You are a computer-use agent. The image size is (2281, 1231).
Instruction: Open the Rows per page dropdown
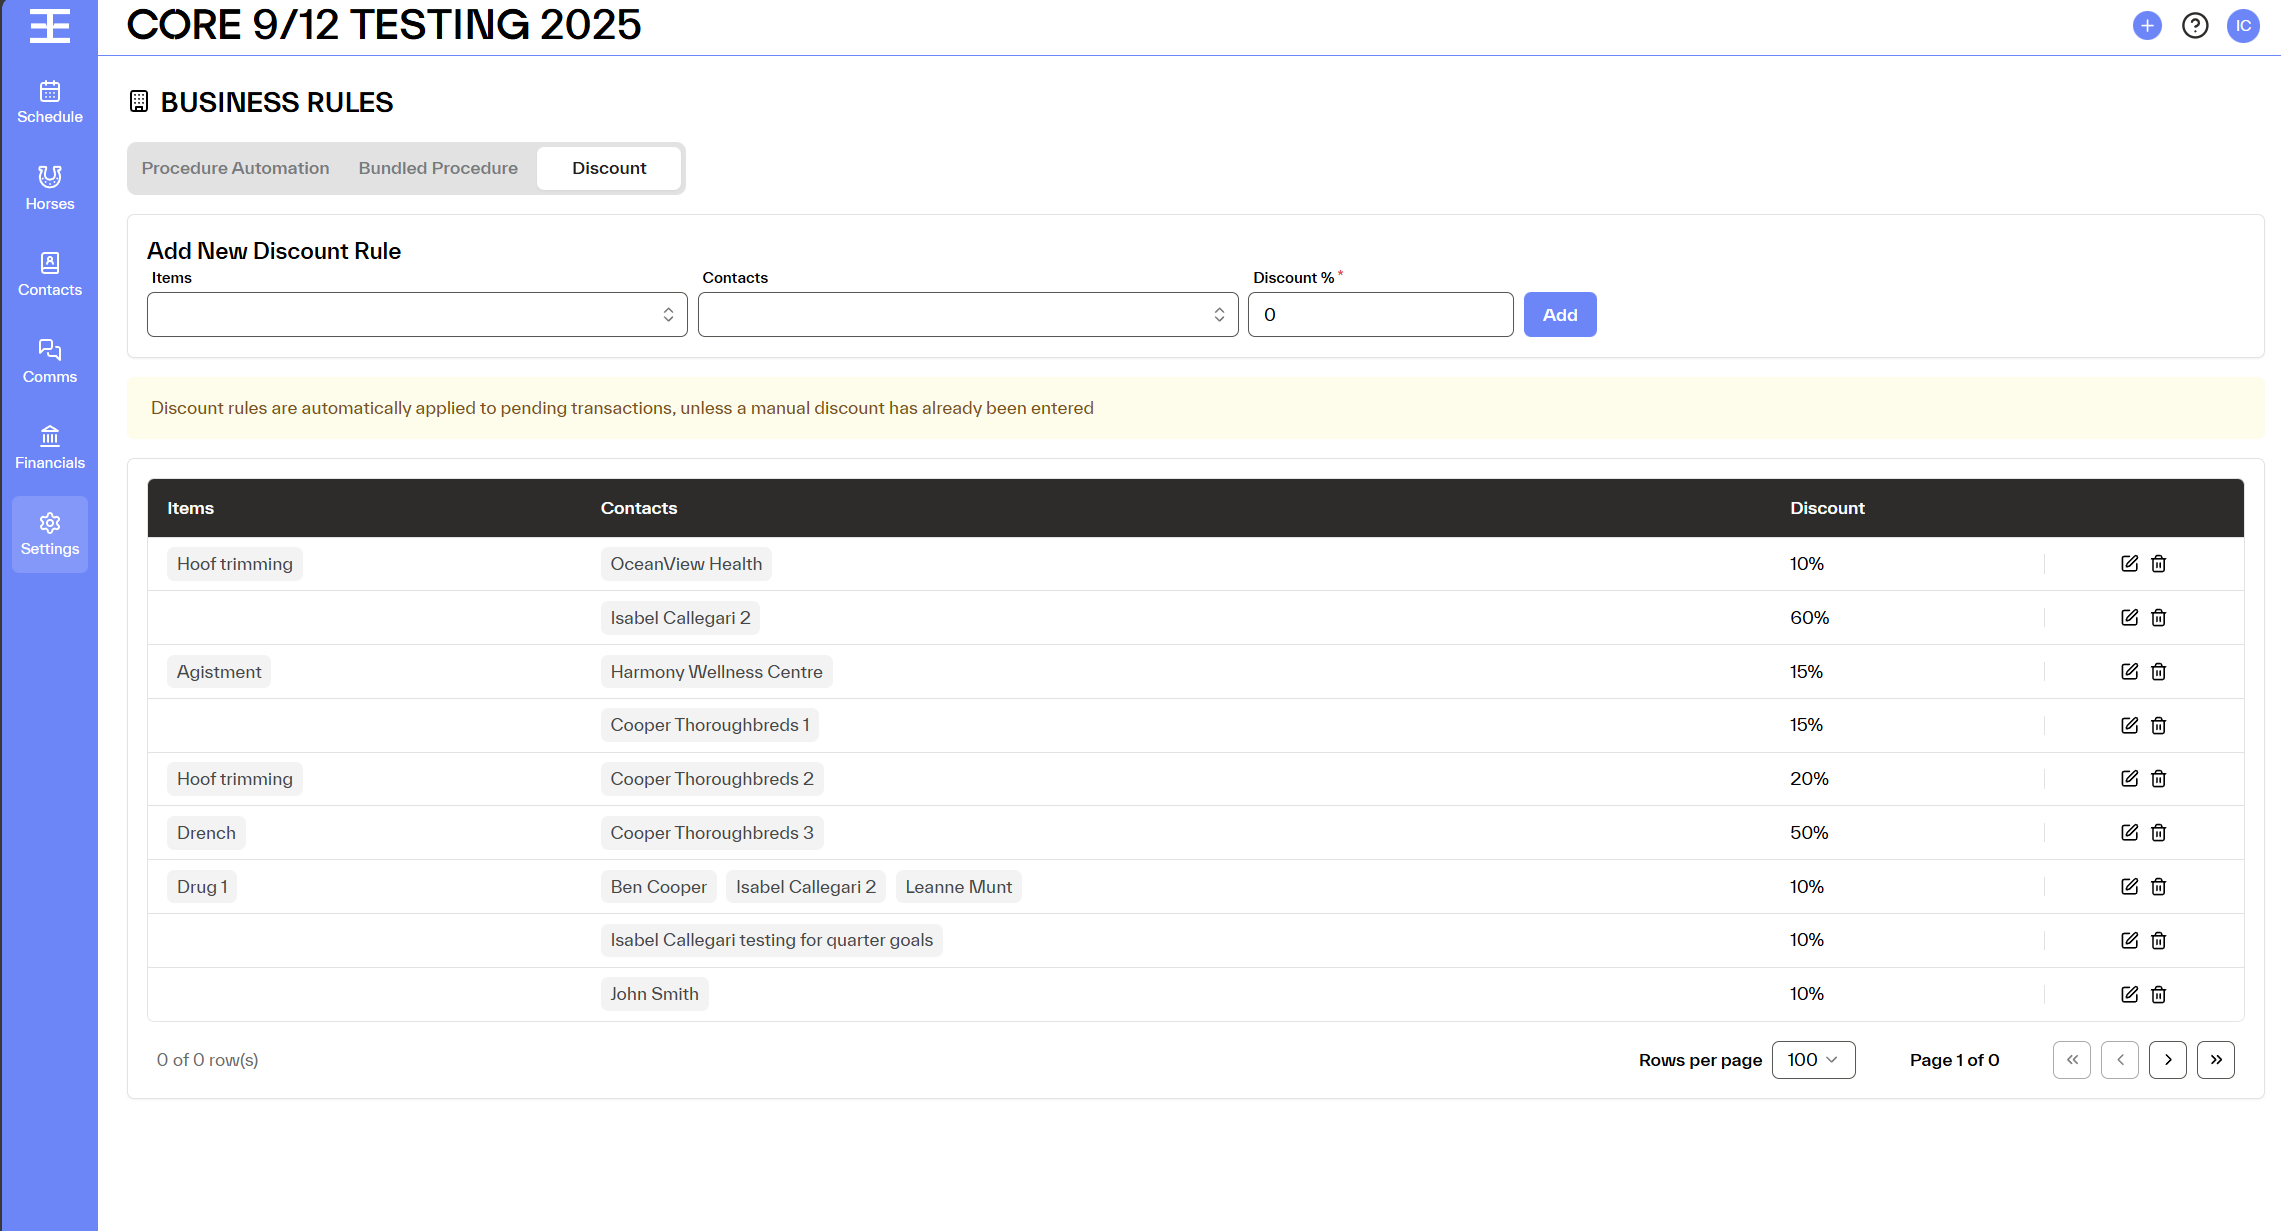click(x=1812, y=1060)
